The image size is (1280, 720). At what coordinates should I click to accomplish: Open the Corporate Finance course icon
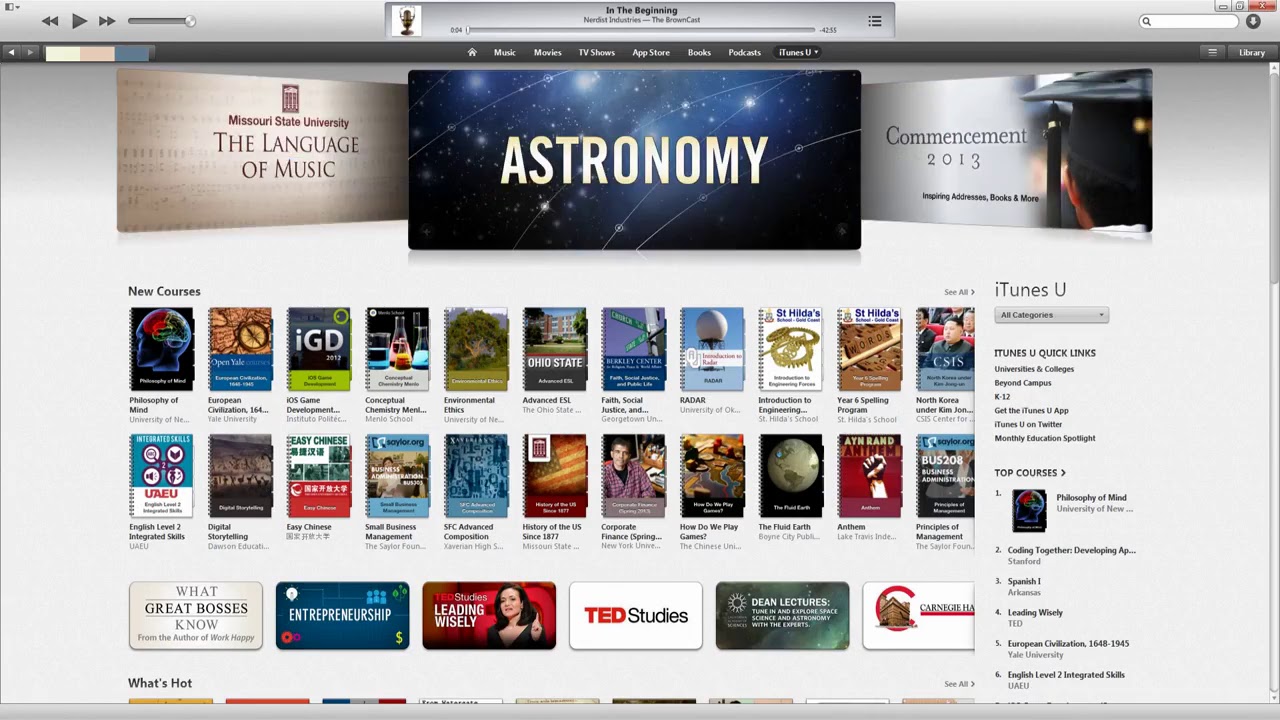[x=633, y=476]
